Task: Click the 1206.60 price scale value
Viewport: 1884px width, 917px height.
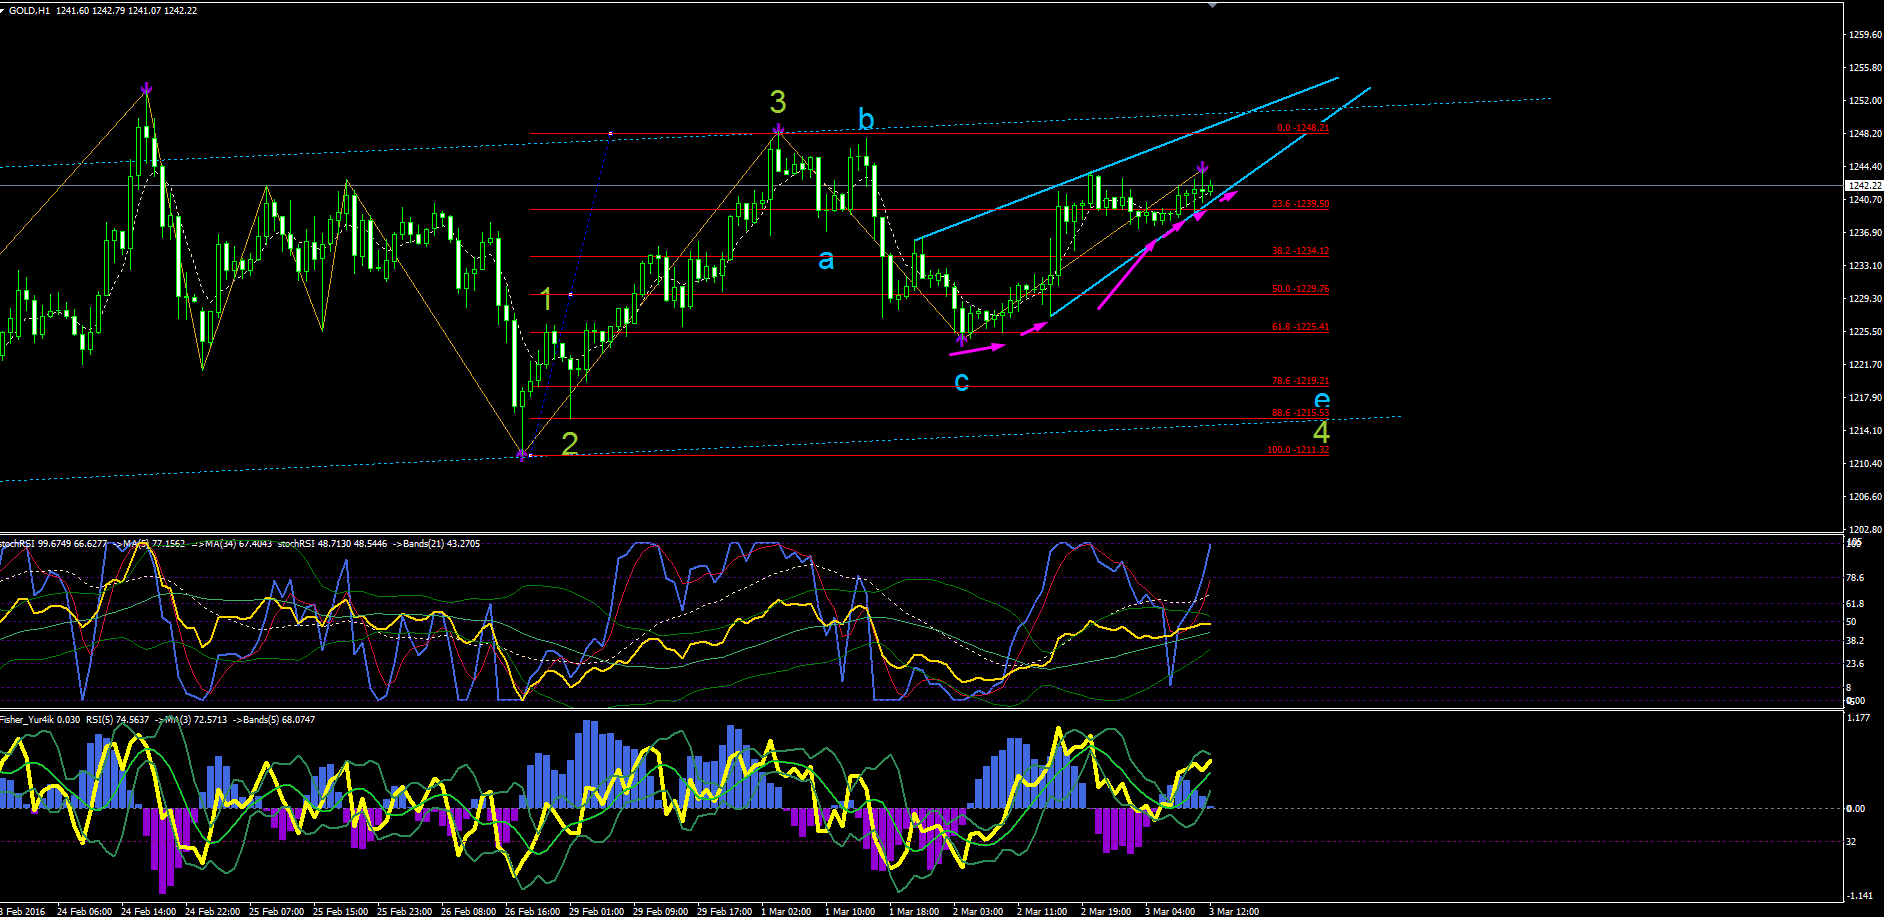Action: 1866,497
